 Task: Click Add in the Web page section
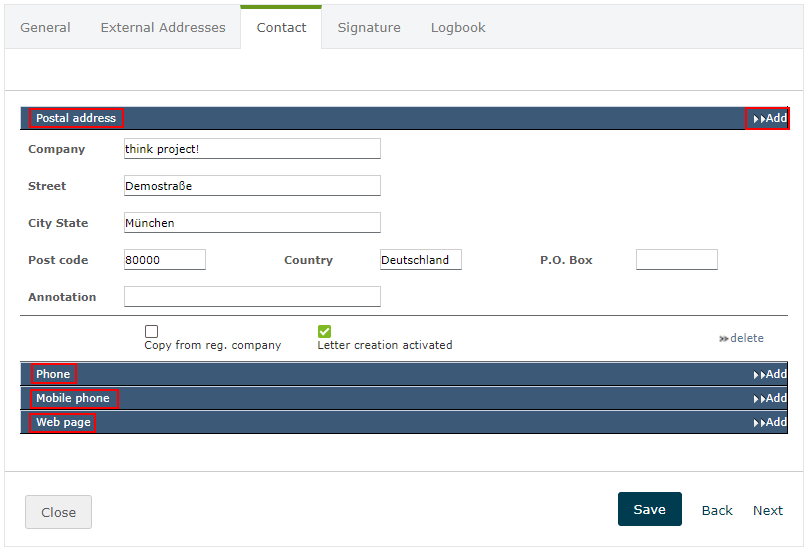(770, 422)
